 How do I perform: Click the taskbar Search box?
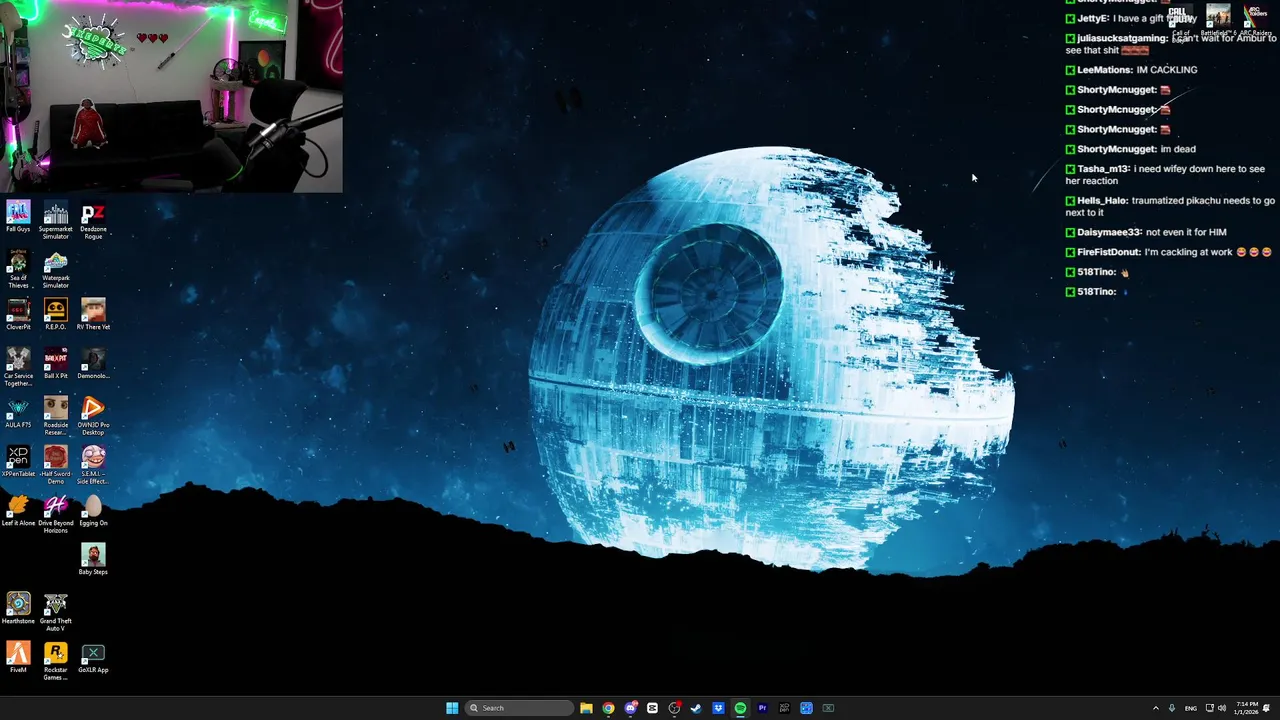(x=519, y=708)
